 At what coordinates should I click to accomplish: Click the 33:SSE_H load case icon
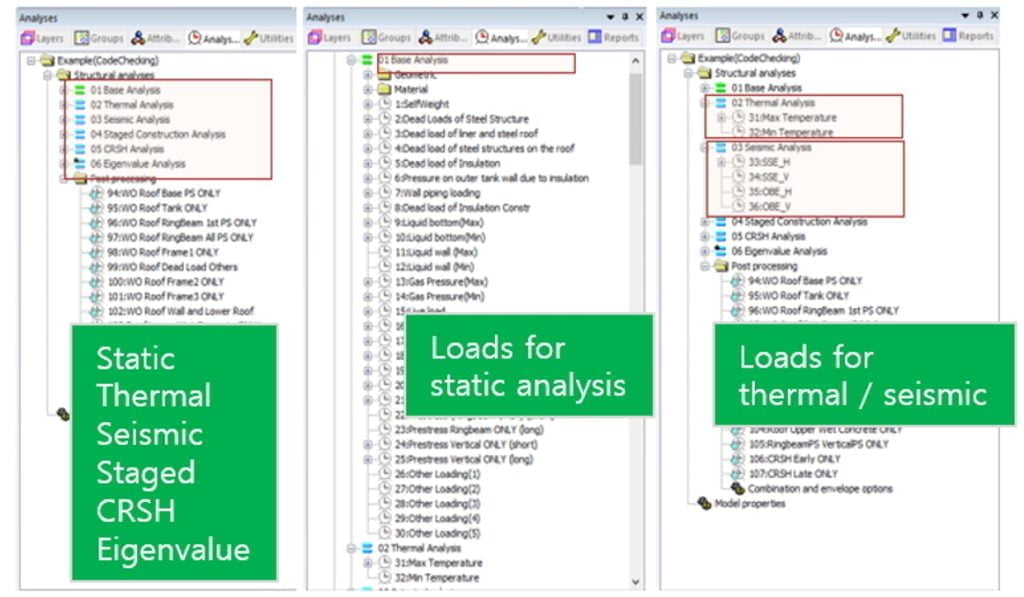tap(738, 162)
